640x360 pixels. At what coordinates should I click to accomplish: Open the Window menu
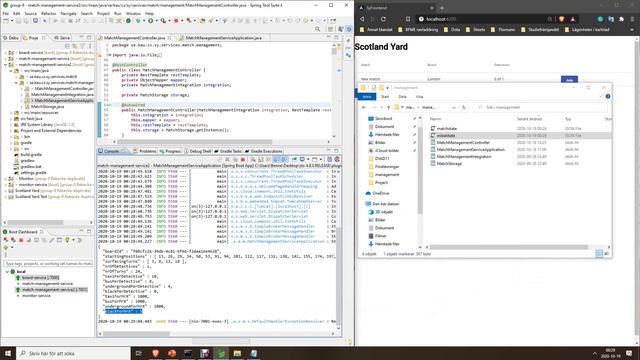pyautogui.click(x=133, y=13)
